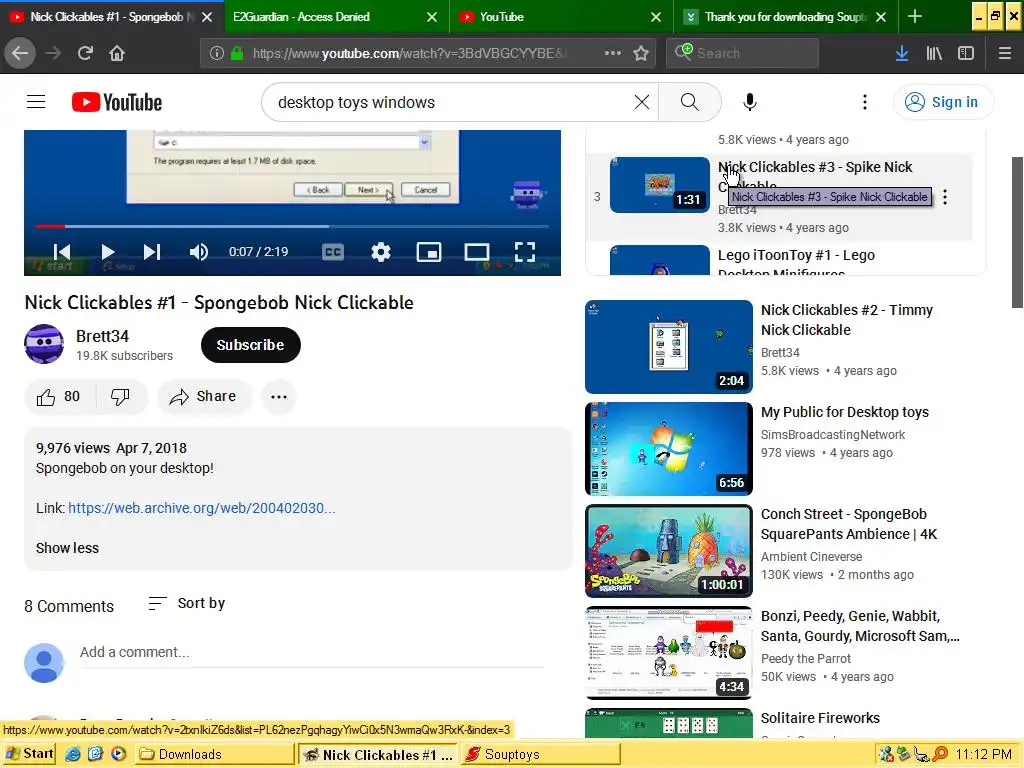Clear the YouTube search text with the X

click(642, 102)
